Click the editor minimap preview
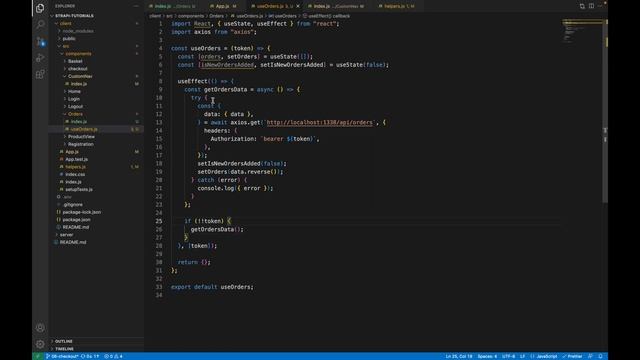Screen dimensions: 640x360 pyautogui.click(x=582, y=31)
